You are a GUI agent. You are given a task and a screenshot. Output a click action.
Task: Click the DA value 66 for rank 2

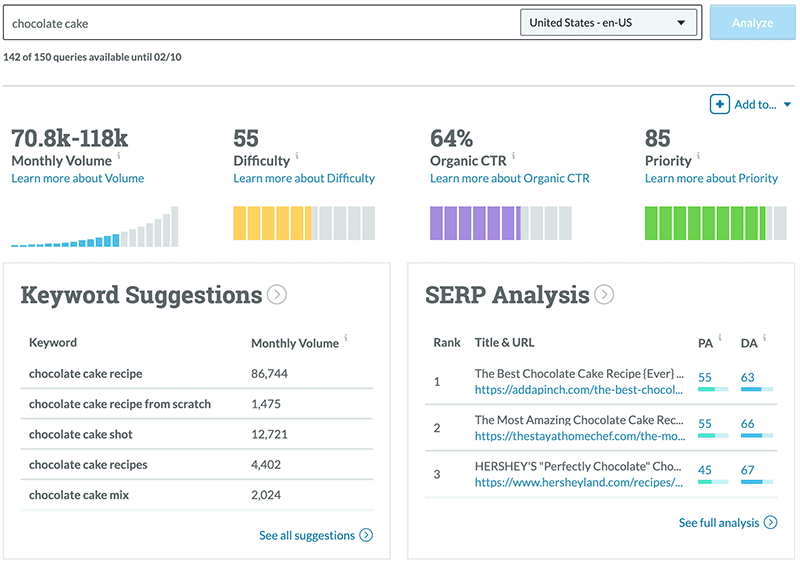click(747, 424)
